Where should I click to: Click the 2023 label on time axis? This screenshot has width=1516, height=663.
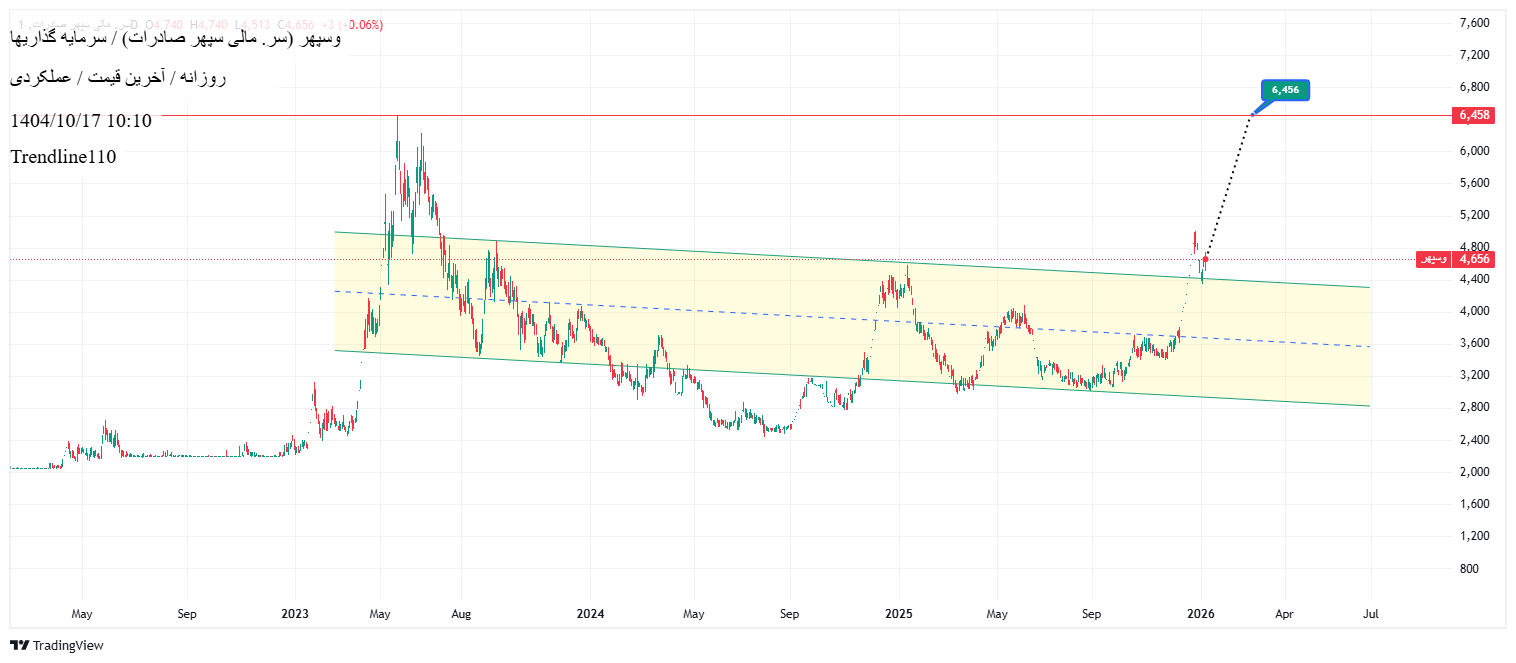coord(295,614)
